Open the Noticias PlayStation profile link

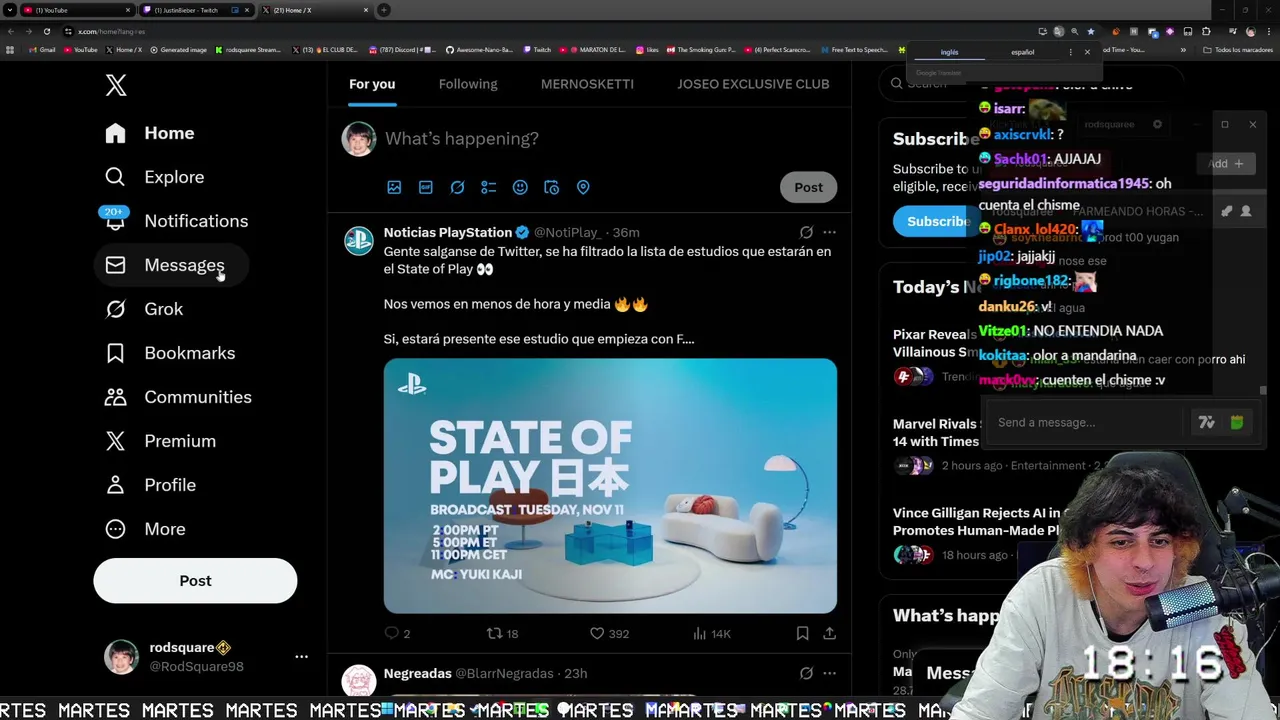(x=448, y=232)
